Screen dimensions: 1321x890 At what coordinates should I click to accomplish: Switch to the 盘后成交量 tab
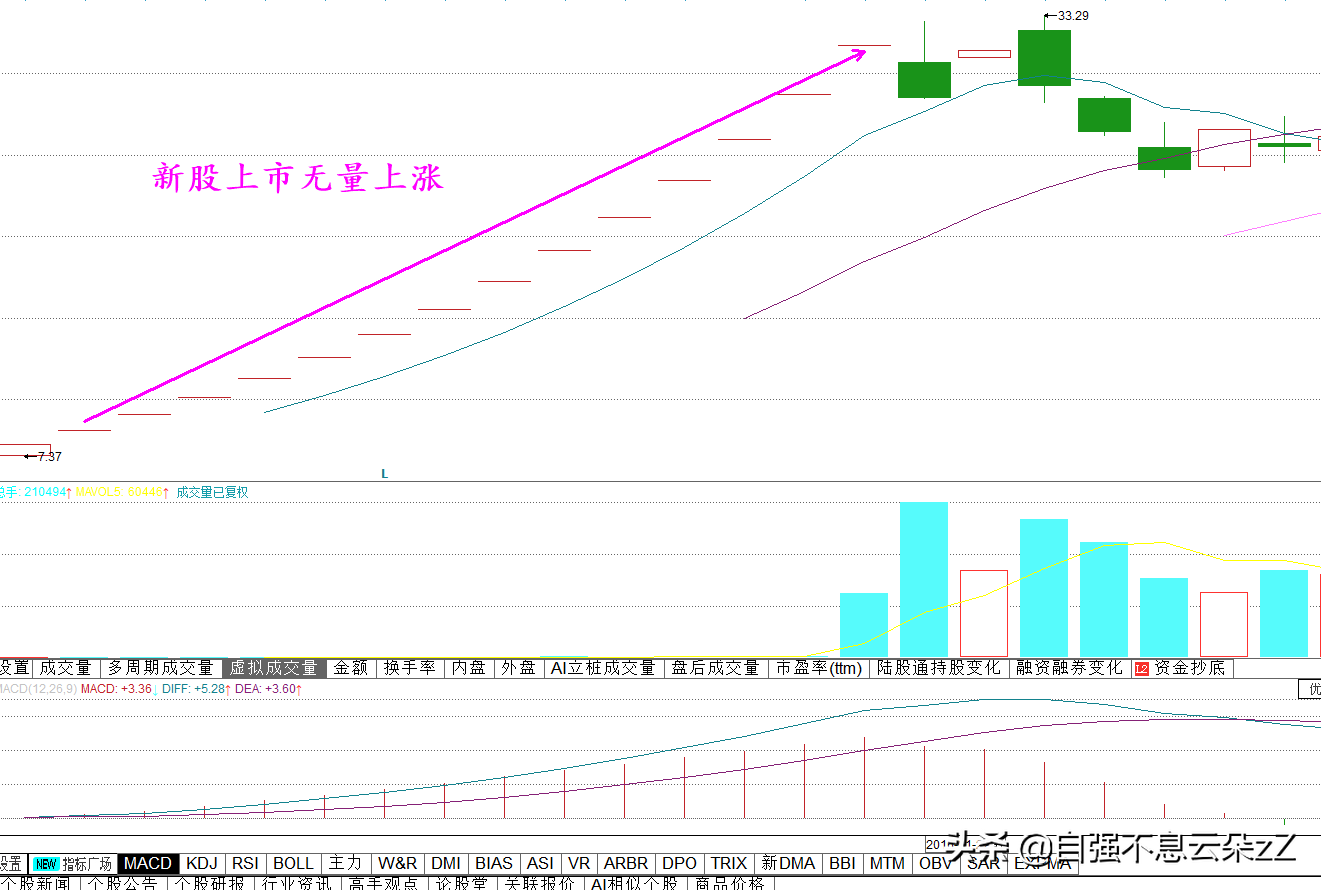[x=715, y=668]
